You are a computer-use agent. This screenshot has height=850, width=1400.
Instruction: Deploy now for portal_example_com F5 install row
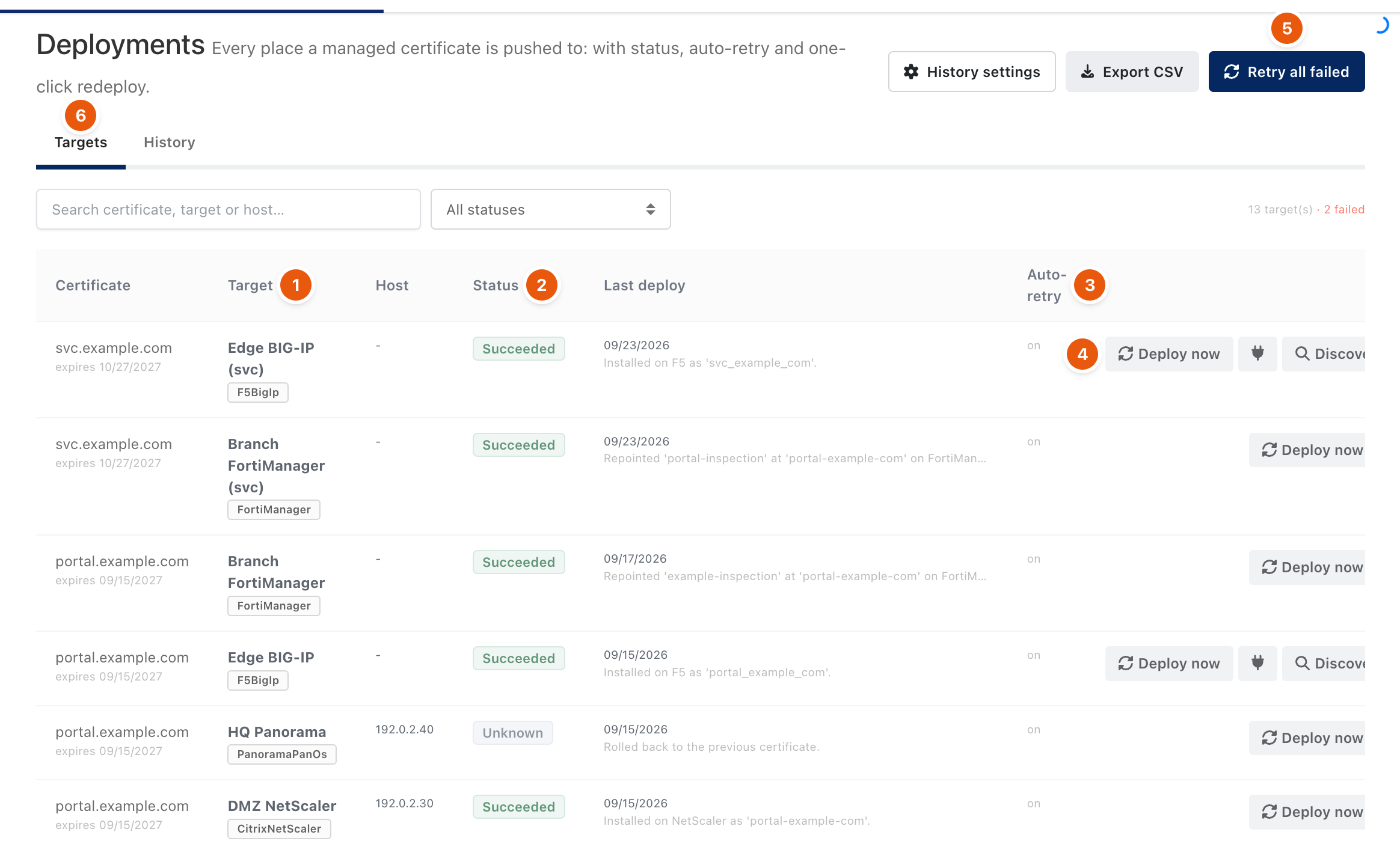point(1169,664)
